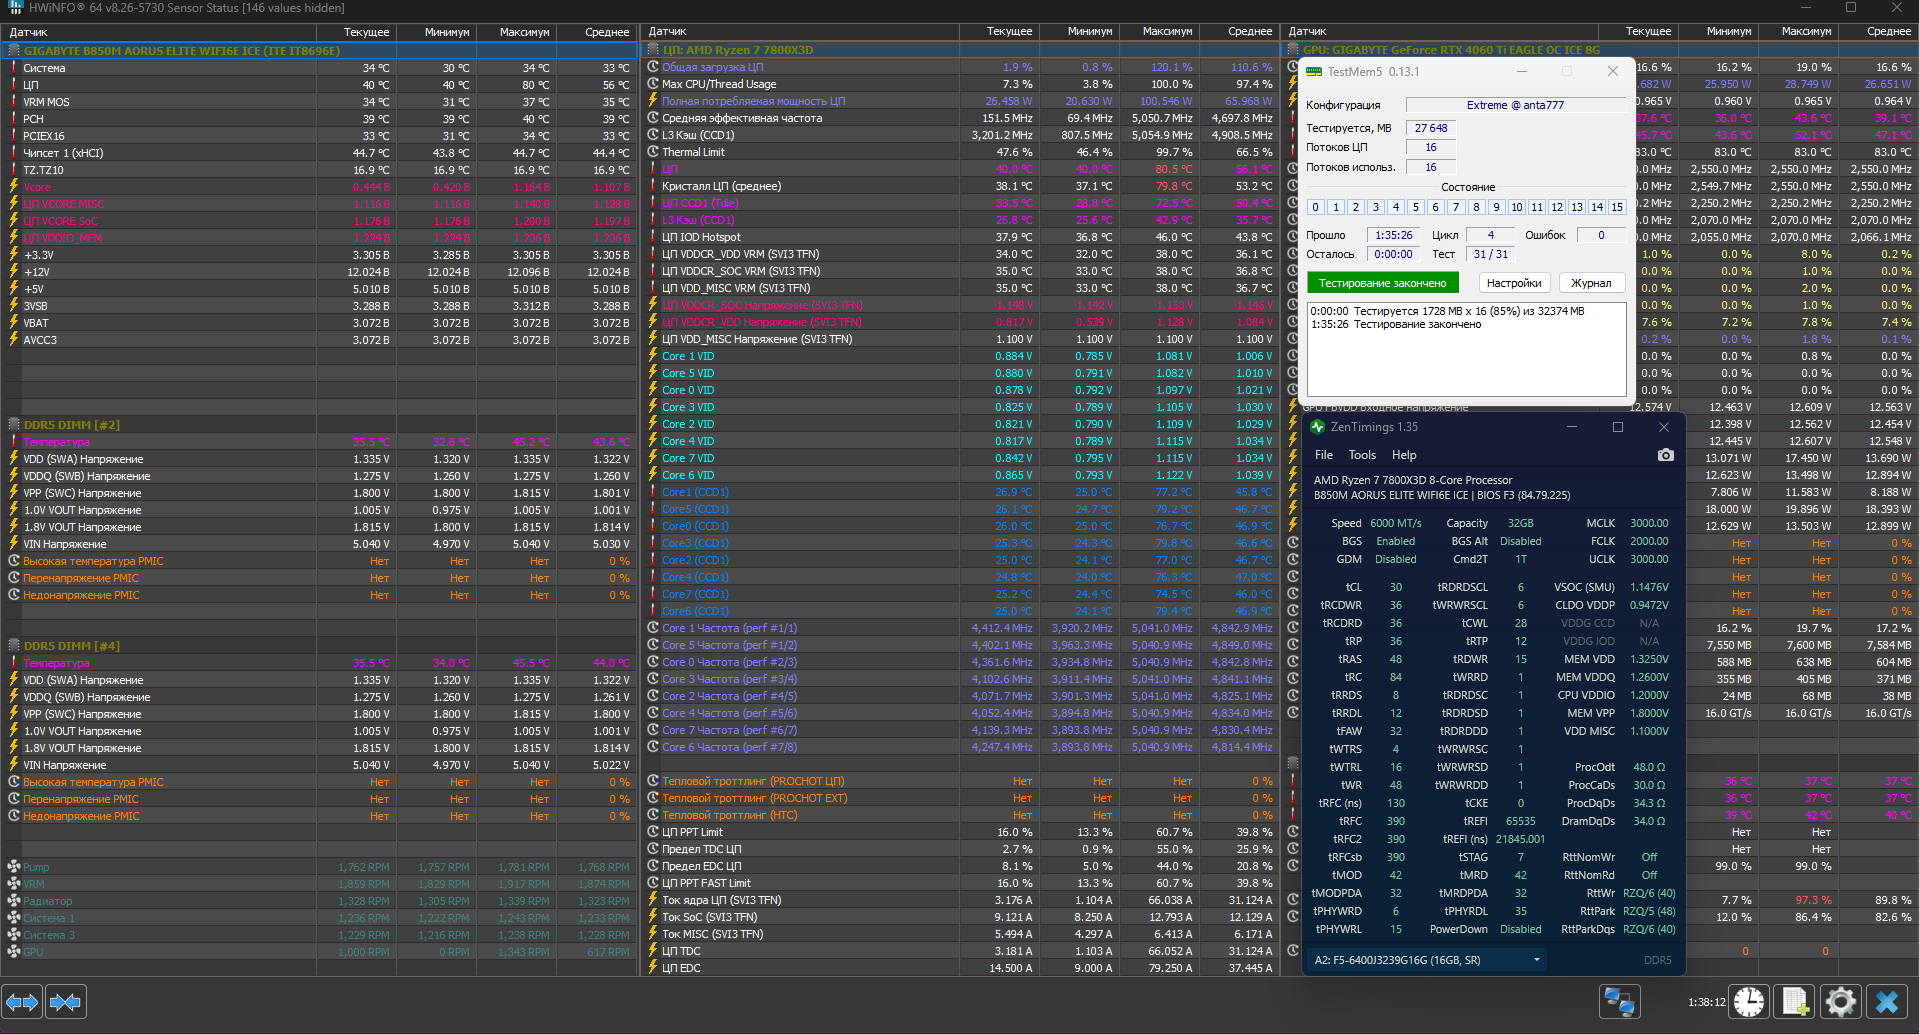Screen dimensions: 1919x1034
Task: Click the expand columns arrows icon
Action: pyautogui.click(x=22, y=1001)
